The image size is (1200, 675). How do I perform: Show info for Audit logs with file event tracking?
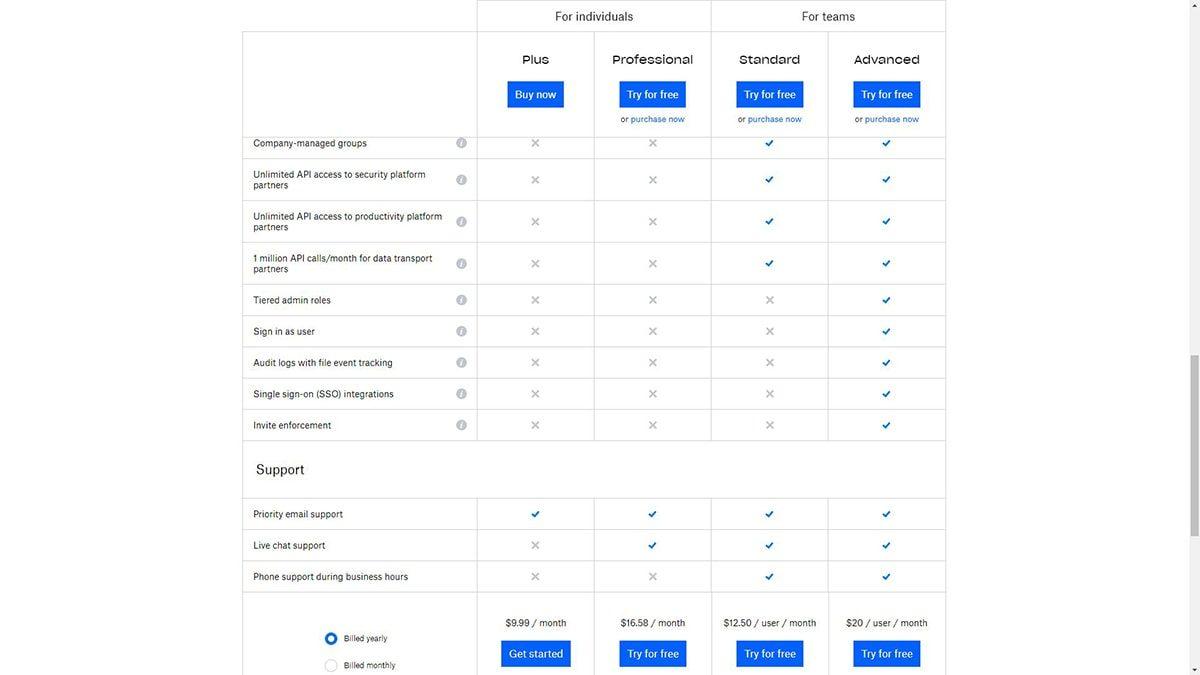[x=461, y=363]
